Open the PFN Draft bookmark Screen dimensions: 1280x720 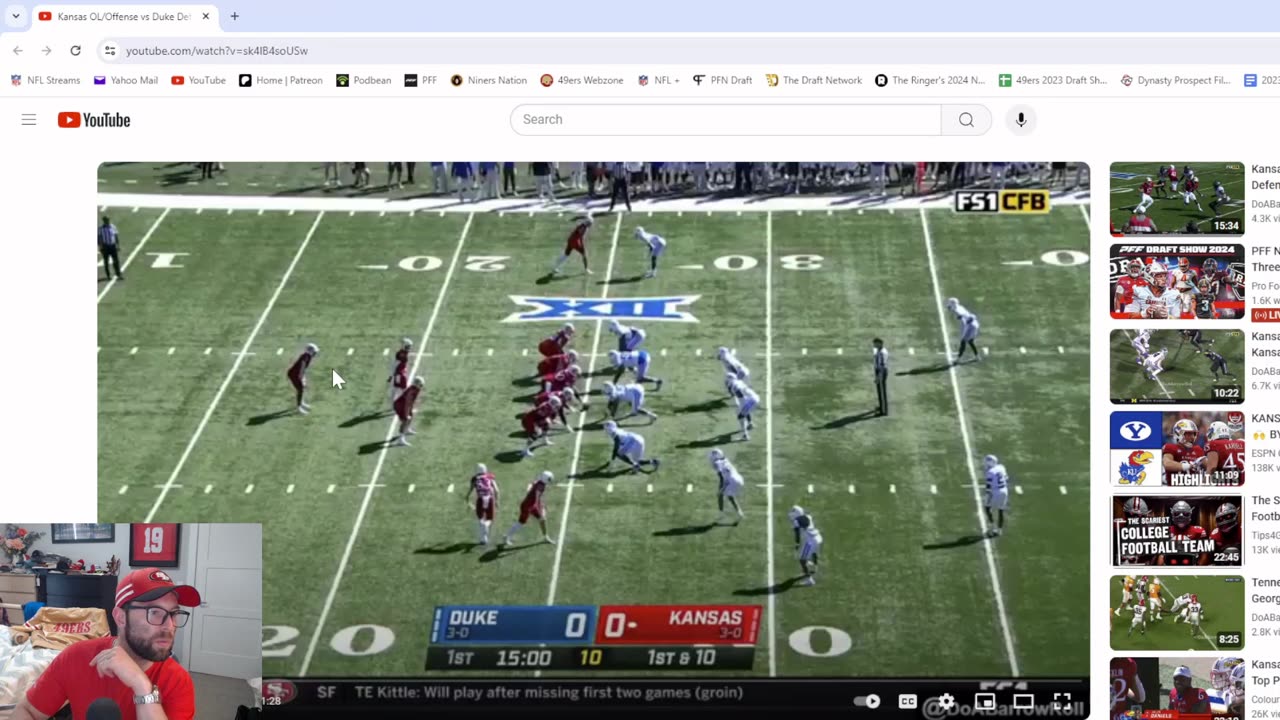click(722, 80)
